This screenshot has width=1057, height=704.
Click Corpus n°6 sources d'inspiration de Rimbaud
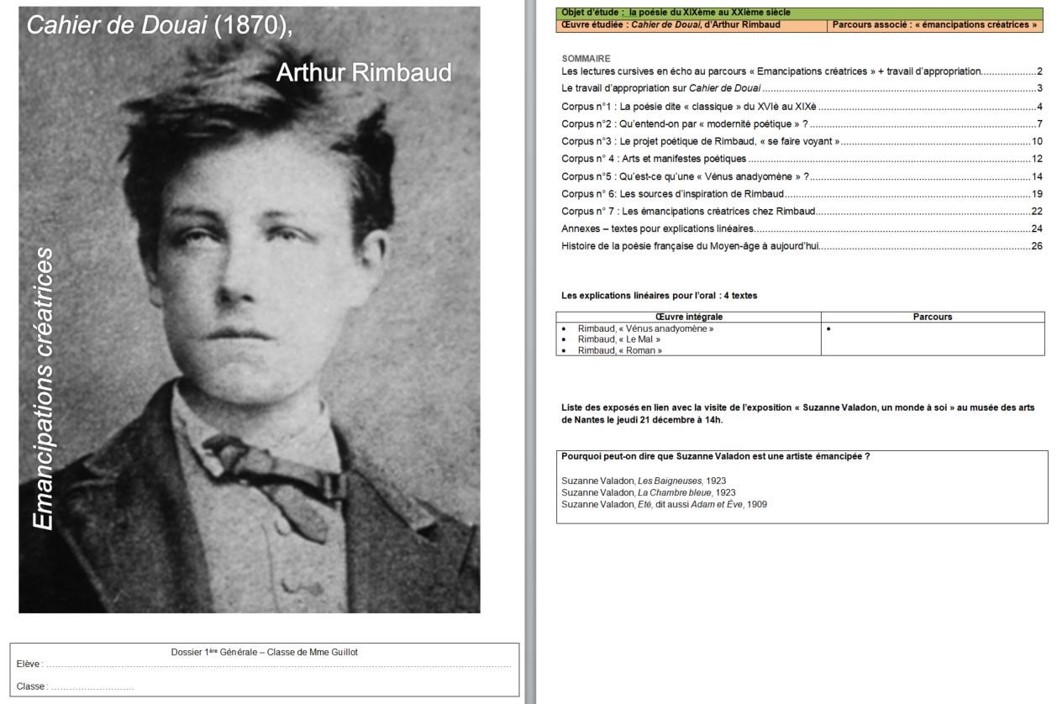pos(673,194)
